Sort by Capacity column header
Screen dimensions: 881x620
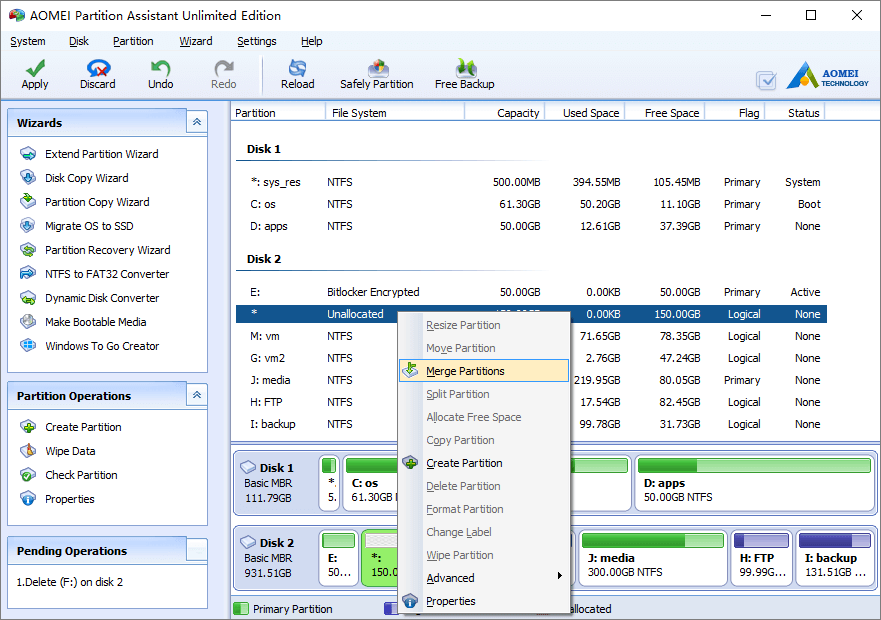point(505,112)
